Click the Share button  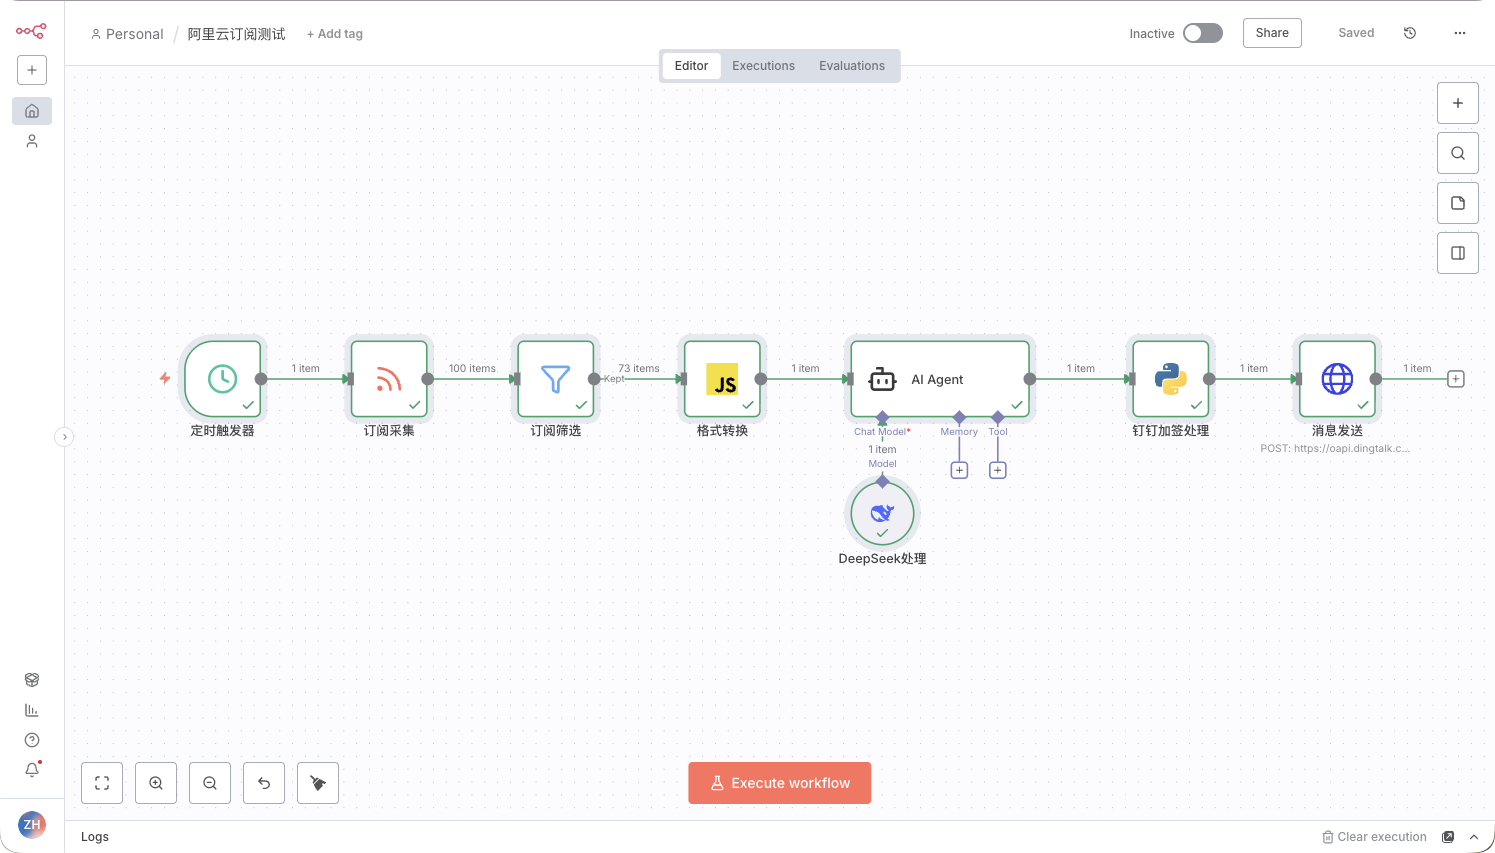(x=1272, y=33)
